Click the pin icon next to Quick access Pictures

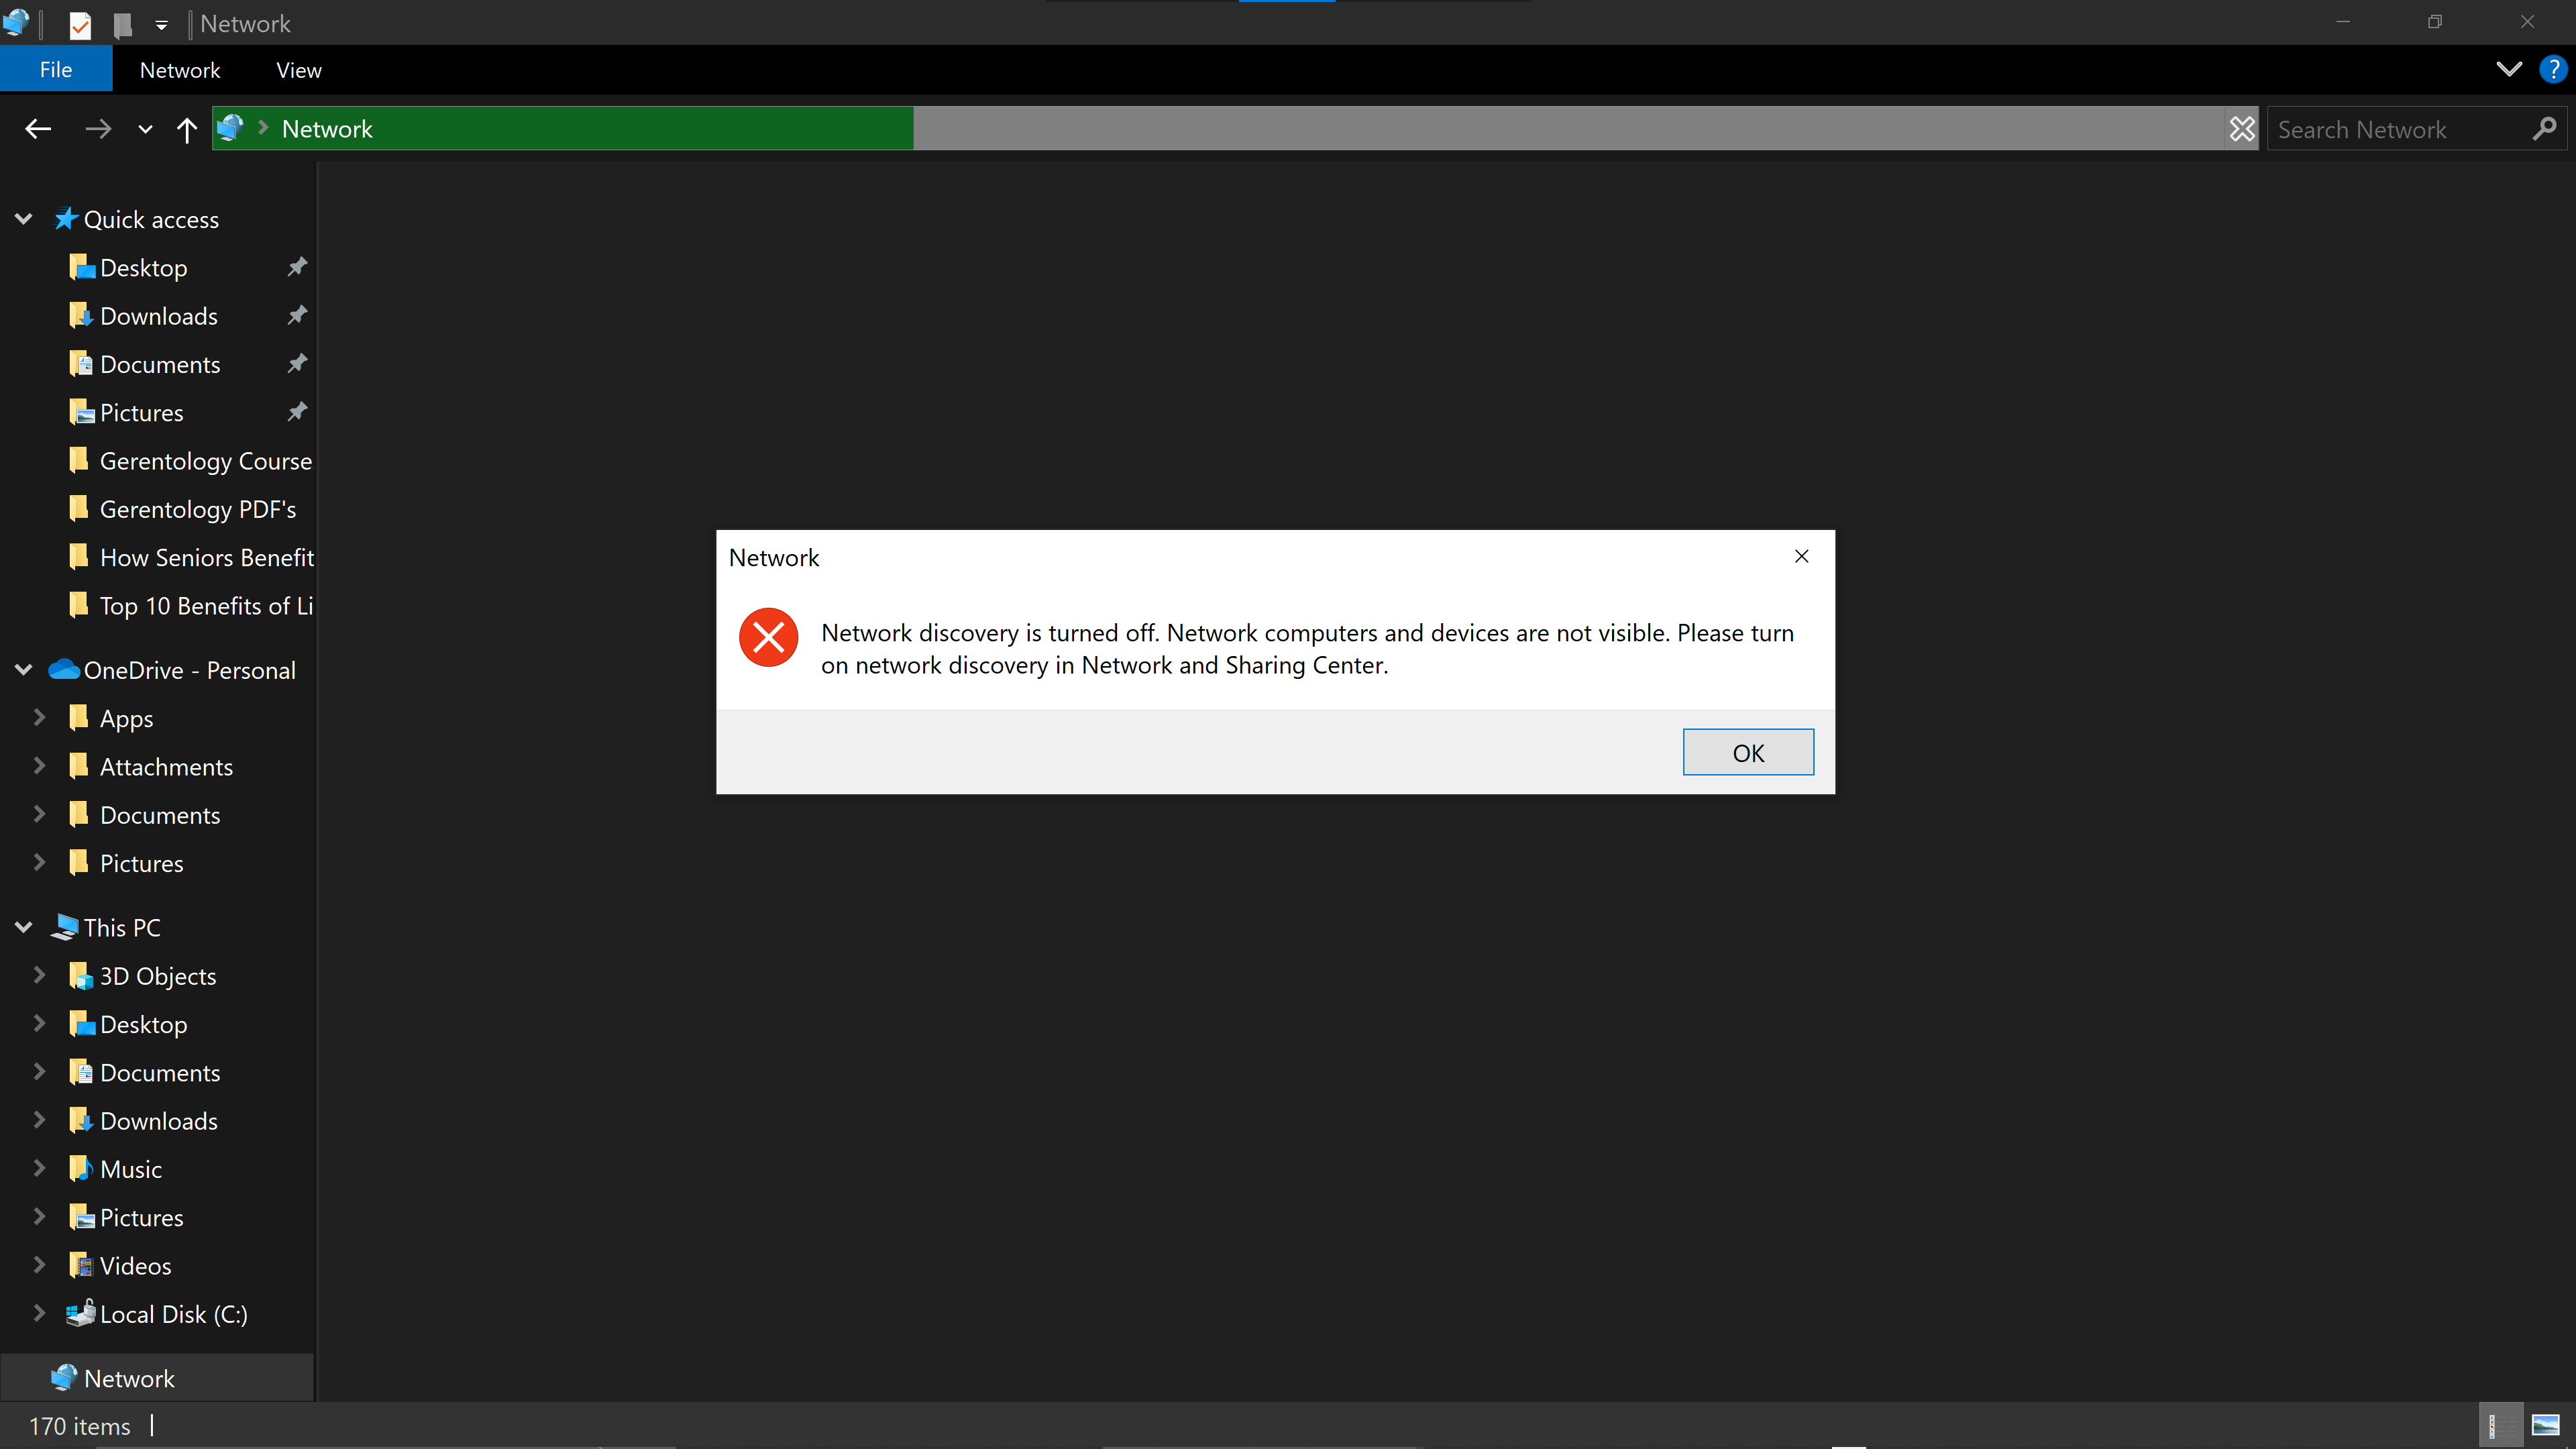click(x=297, y=411)
